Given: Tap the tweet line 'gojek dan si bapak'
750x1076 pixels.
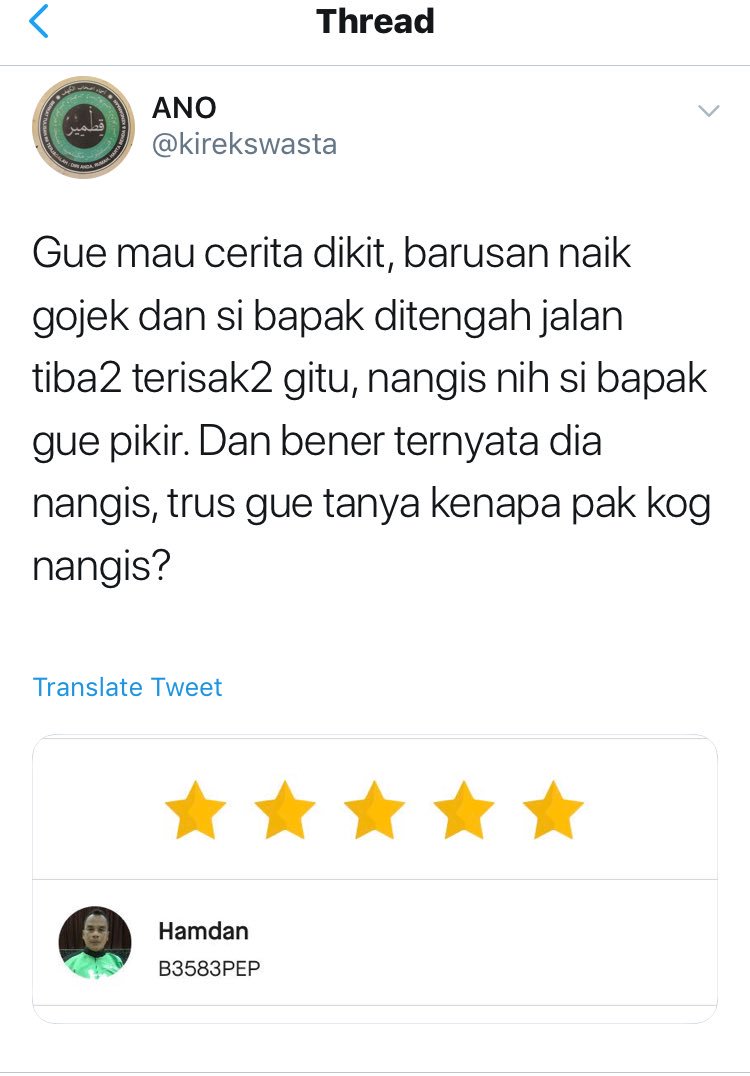Looking at the screenshot, I should [x=327, y=317].
